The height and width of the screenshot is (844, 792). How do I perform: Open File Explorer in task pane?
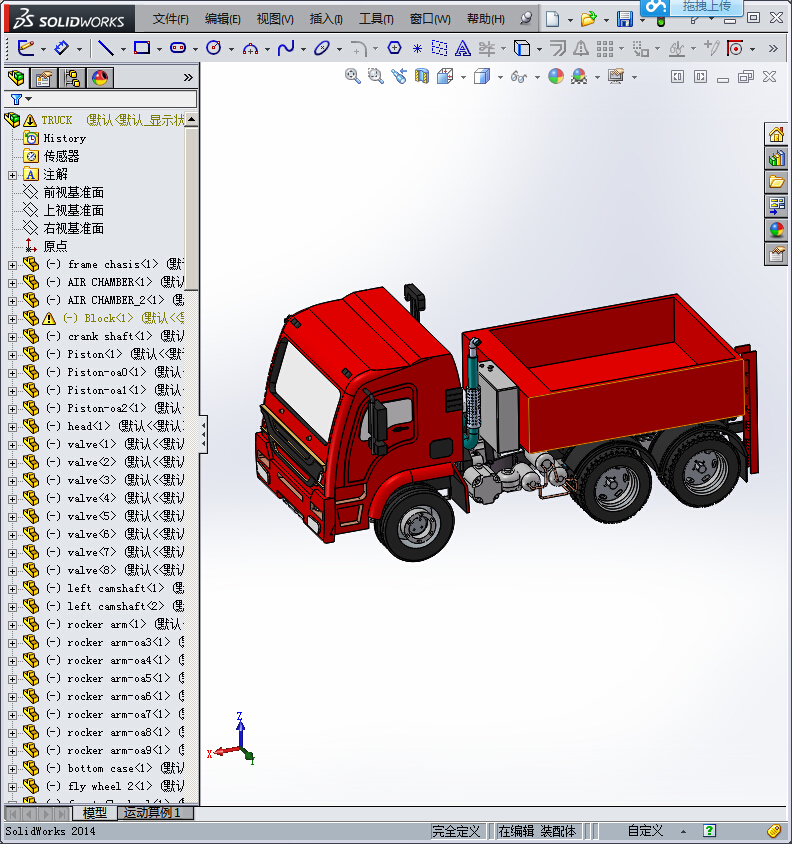click(x=776, y=182)
